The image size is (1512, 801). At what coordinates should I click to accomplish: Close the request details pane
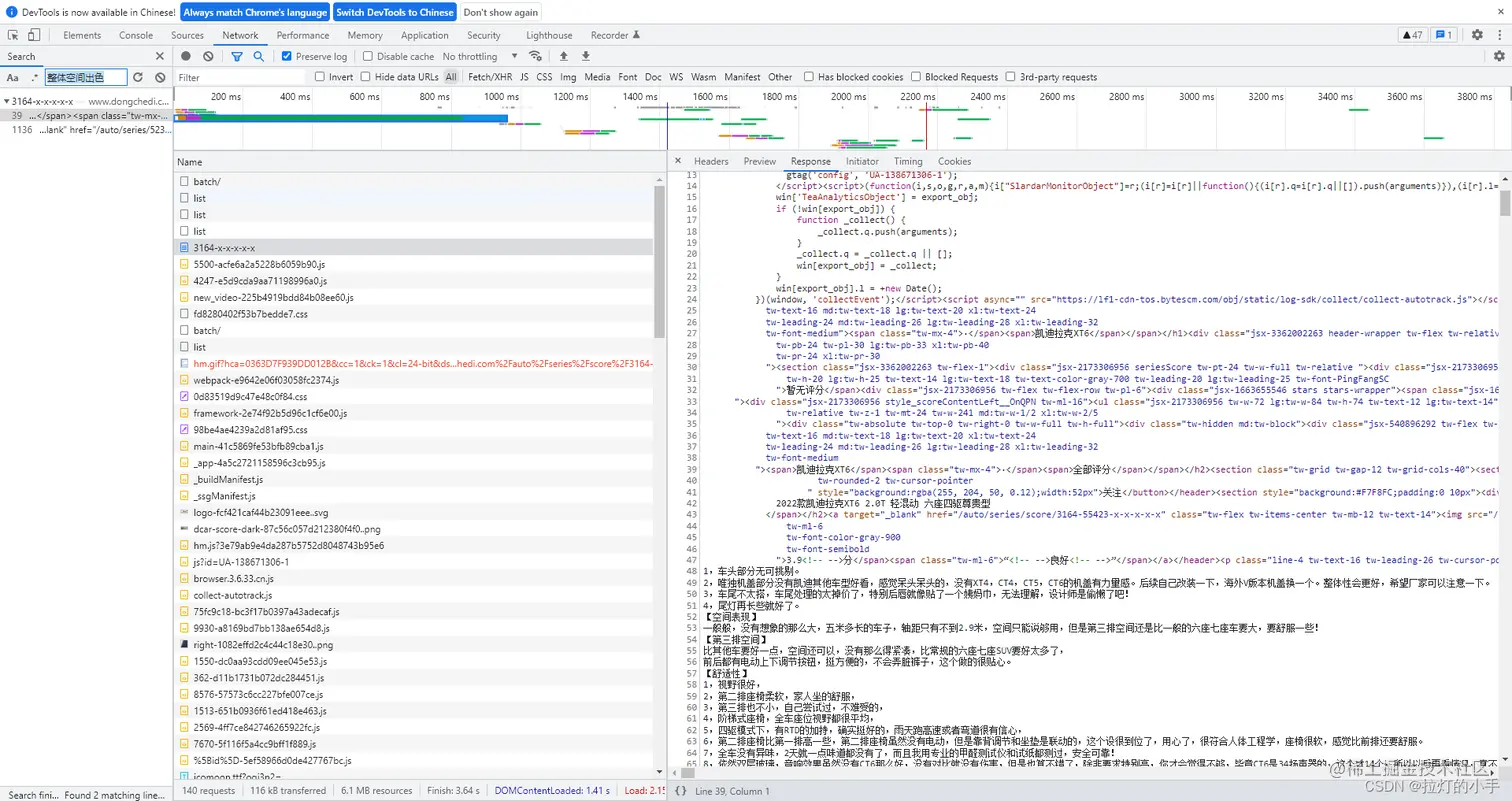[x=678, y=161]
